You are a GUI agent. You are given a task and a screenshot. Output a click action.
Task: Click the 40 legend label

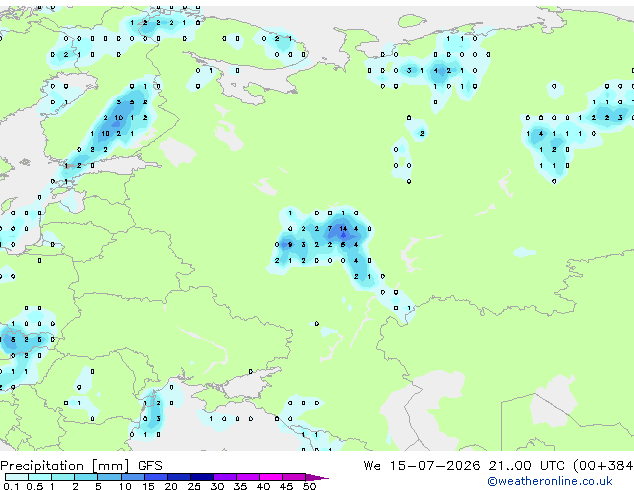(x=263, y=486)
